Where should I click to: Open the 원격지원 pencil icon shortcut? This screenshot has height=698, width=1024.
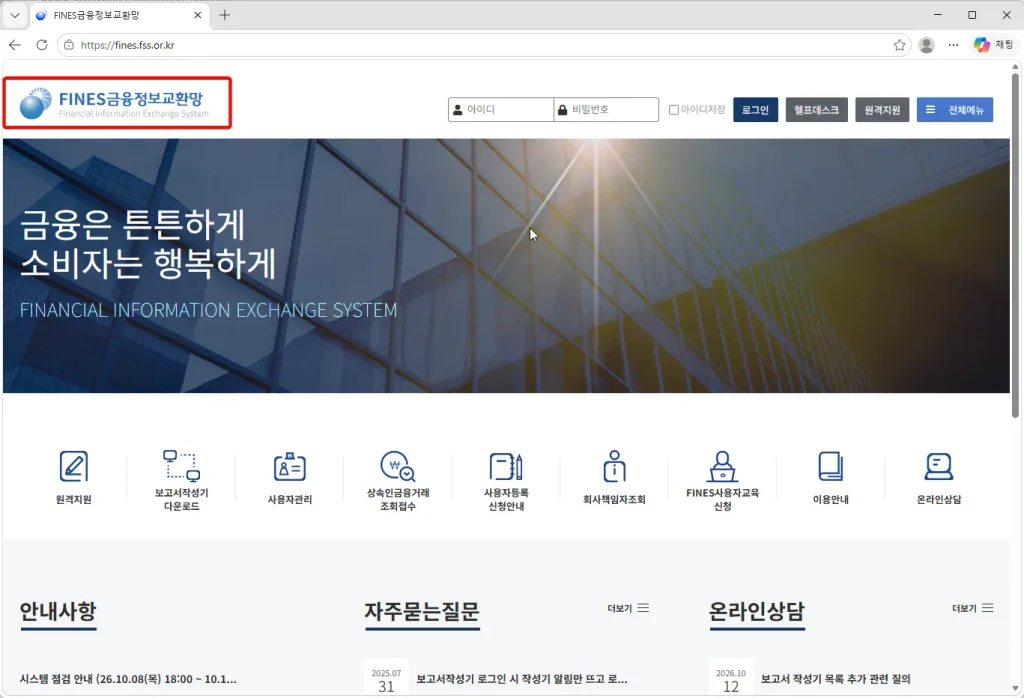click(x=73, y=467)
